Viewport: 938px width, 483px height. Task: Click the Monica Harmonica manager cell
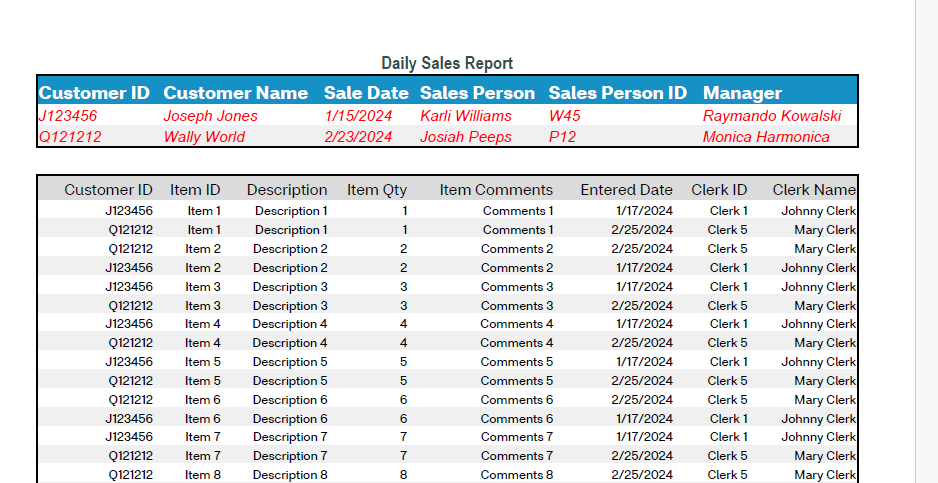[766, 137]
